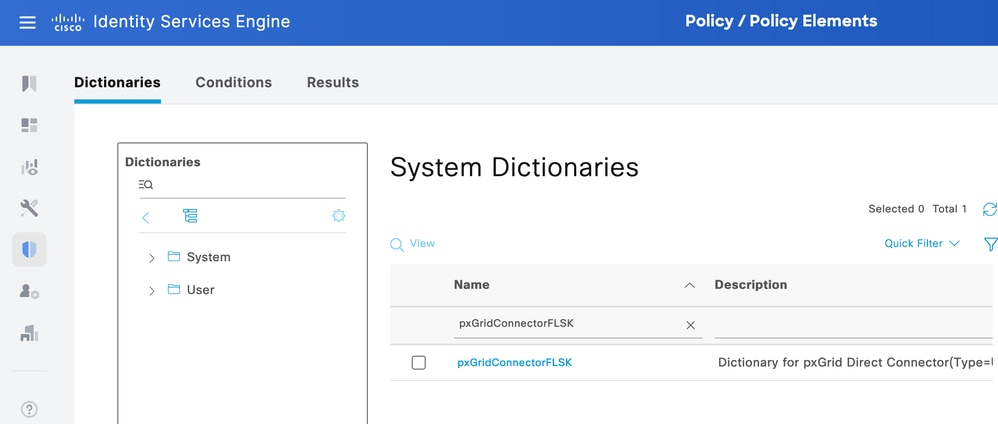Click the Name column header
Viewport: 998px width, 424px height.
pos(472,285)
